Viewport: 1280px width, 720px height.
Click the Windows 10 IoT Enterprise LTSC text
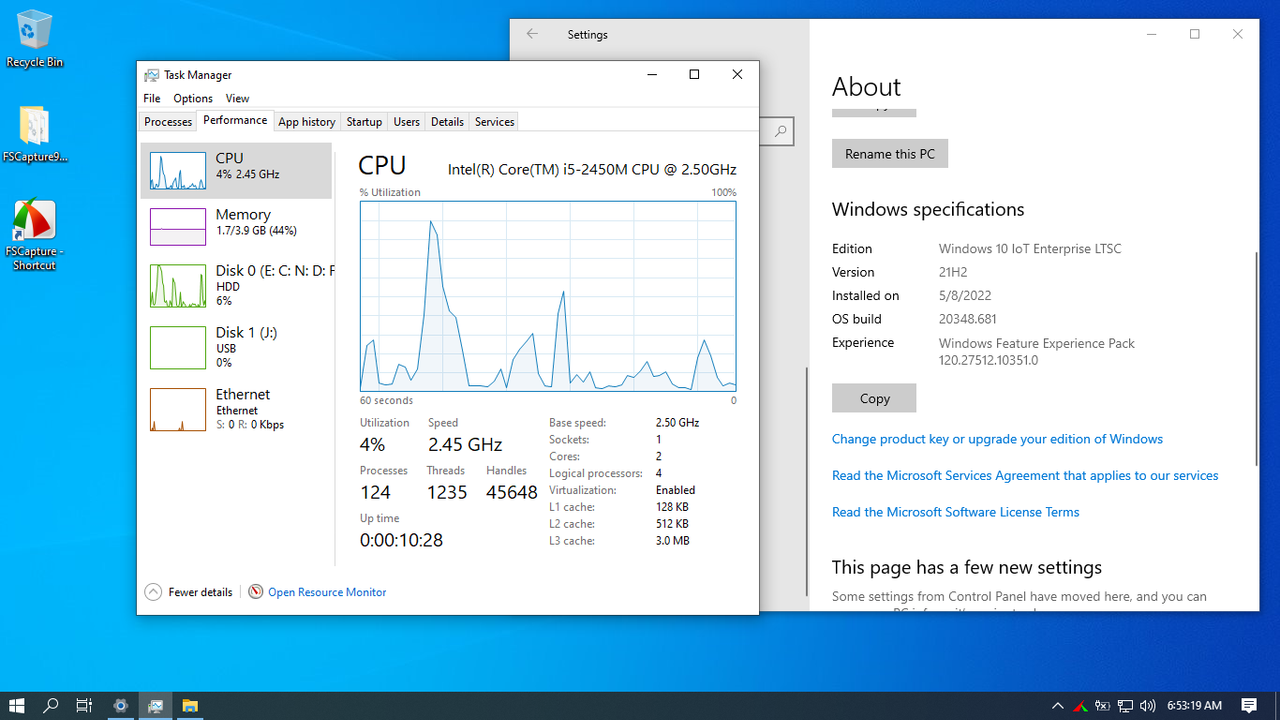(1030, 249)
